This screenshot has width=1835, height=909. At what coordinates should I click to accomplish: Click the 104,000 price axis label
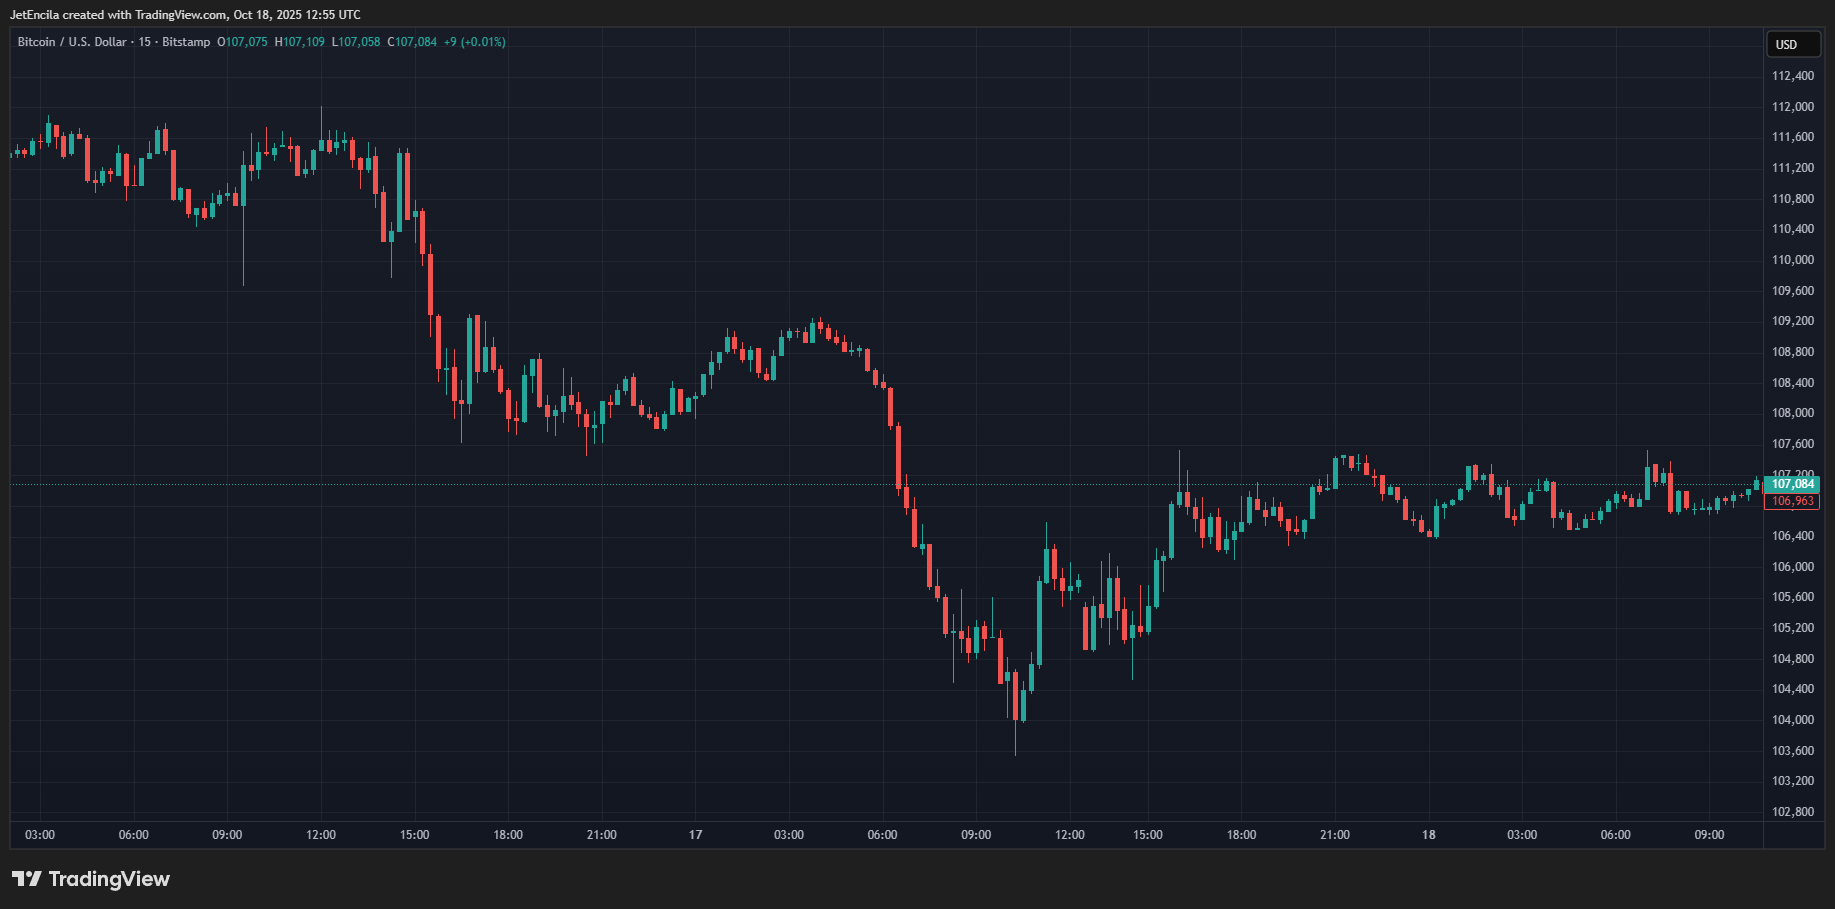1793,720
